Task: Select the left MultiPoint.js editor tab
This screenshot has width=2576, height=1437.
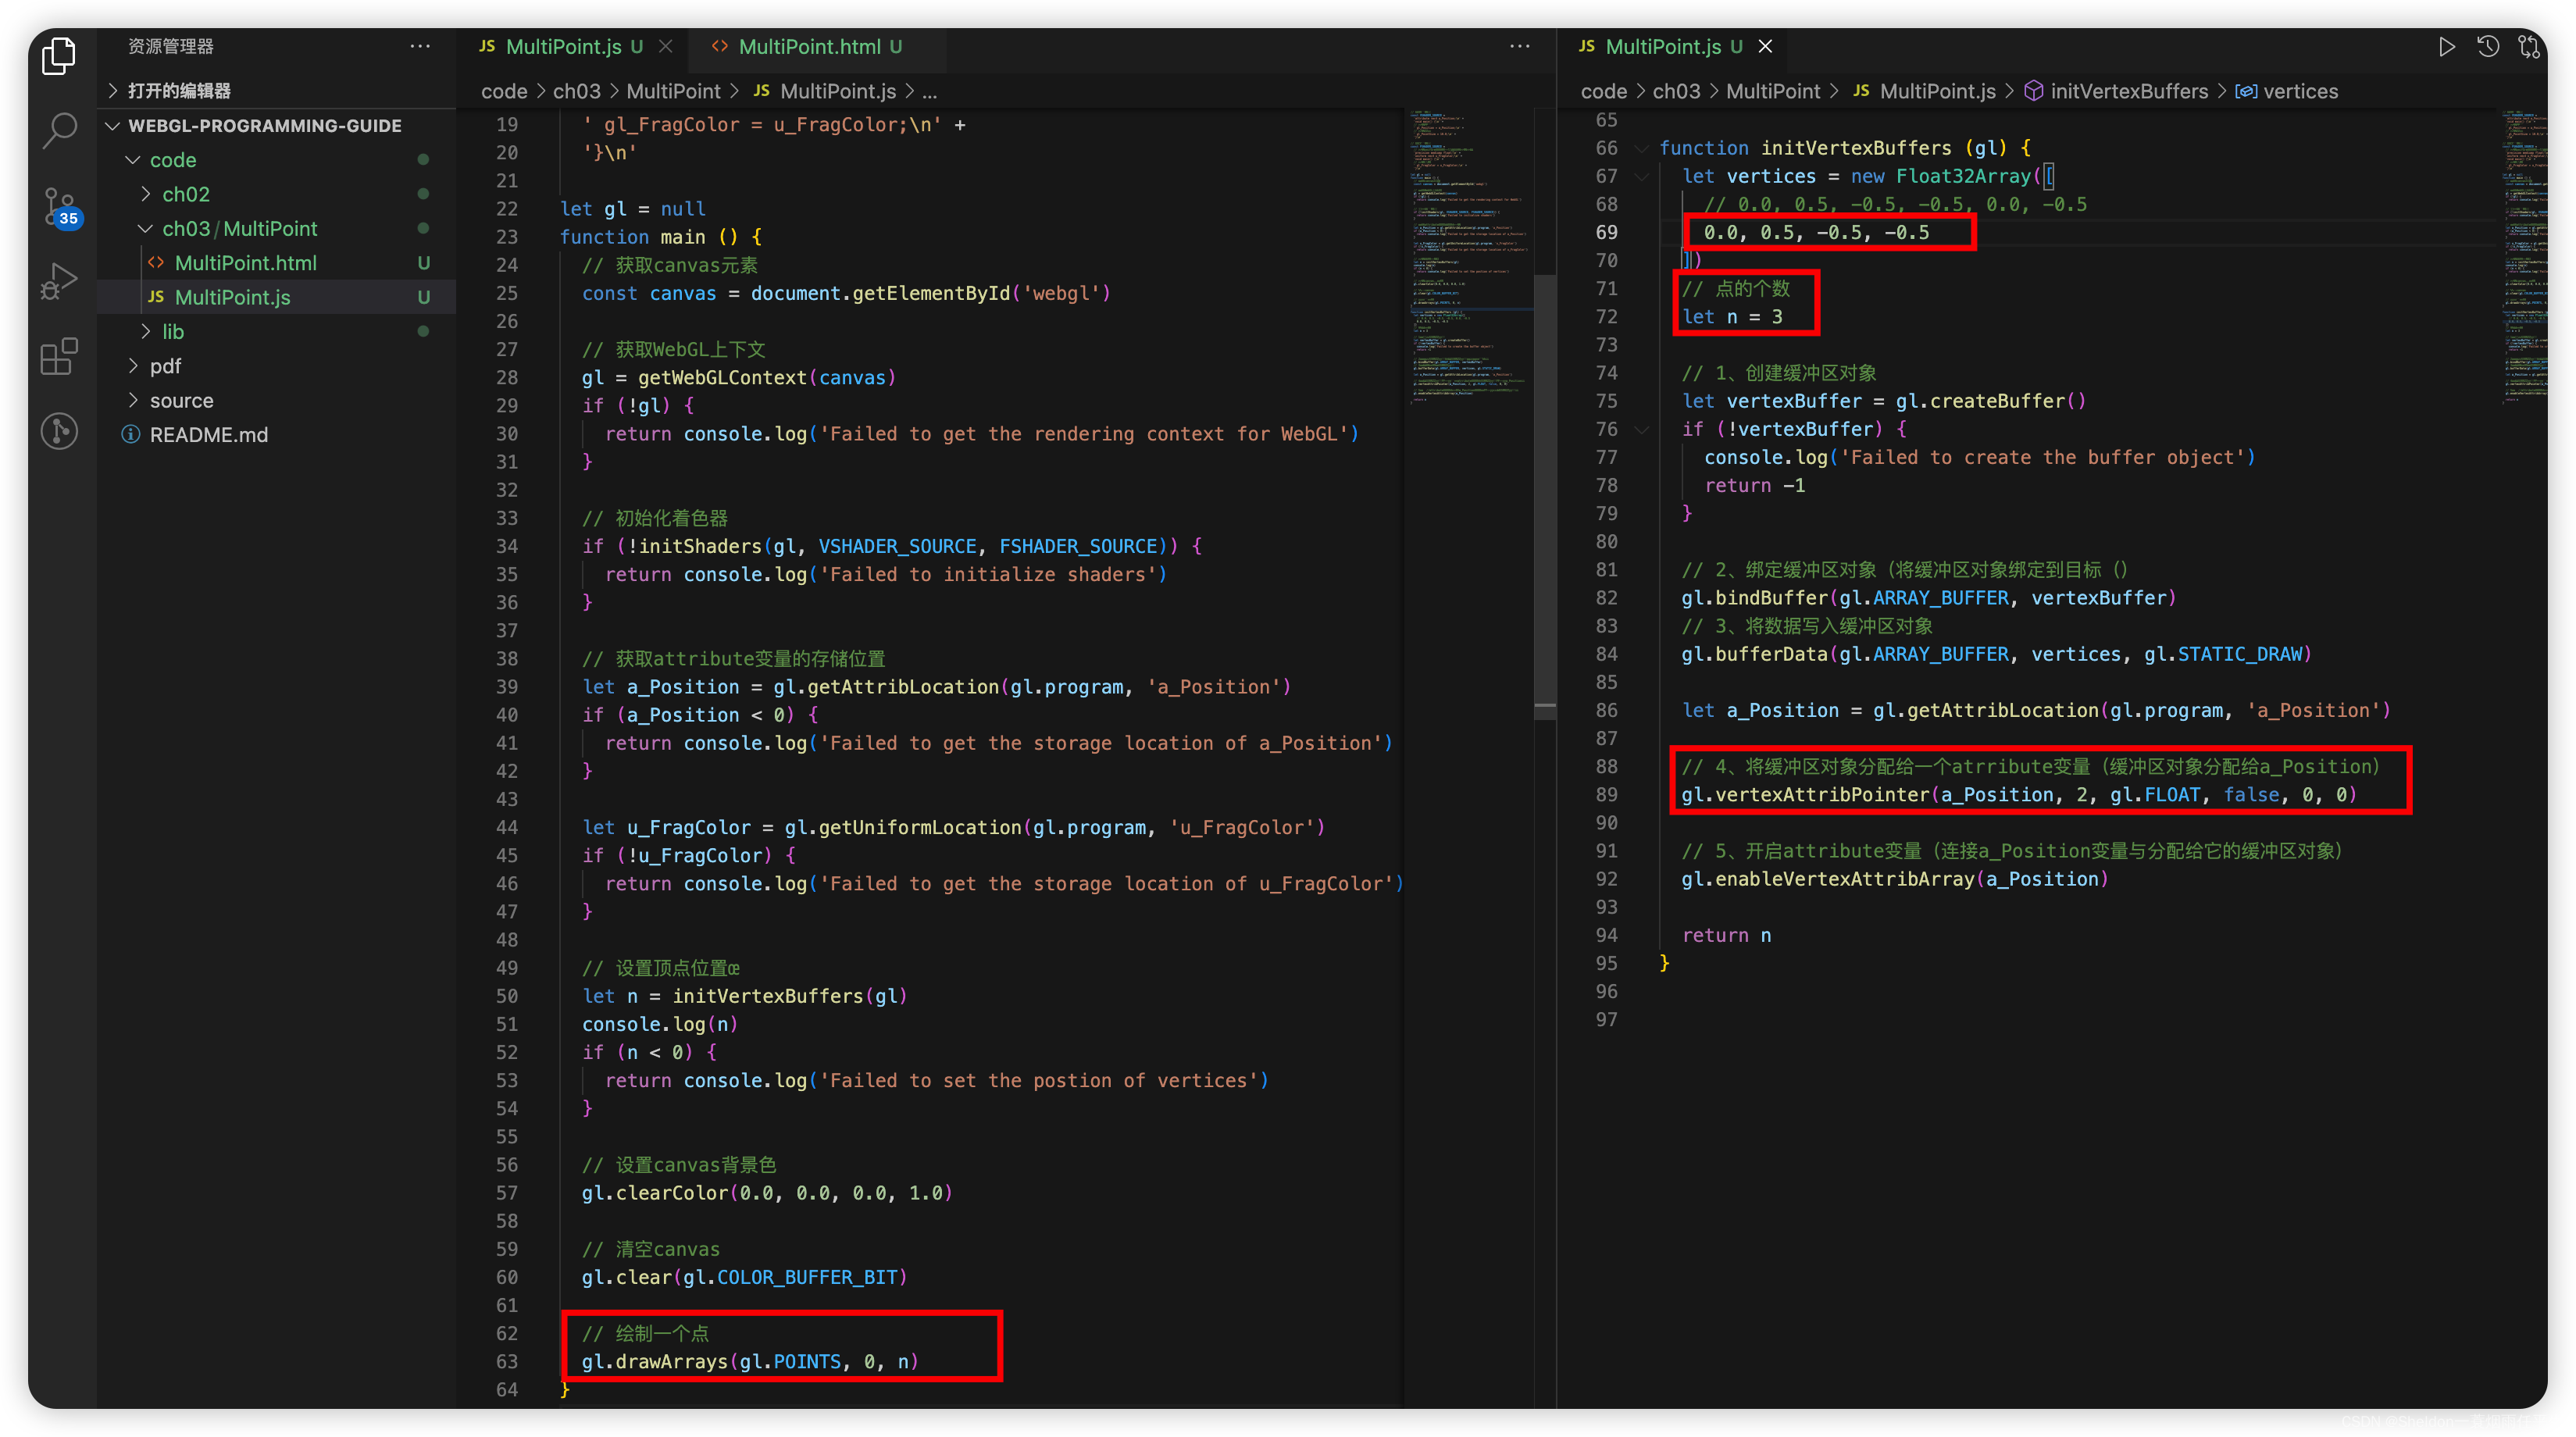Action: pos(563,47)
